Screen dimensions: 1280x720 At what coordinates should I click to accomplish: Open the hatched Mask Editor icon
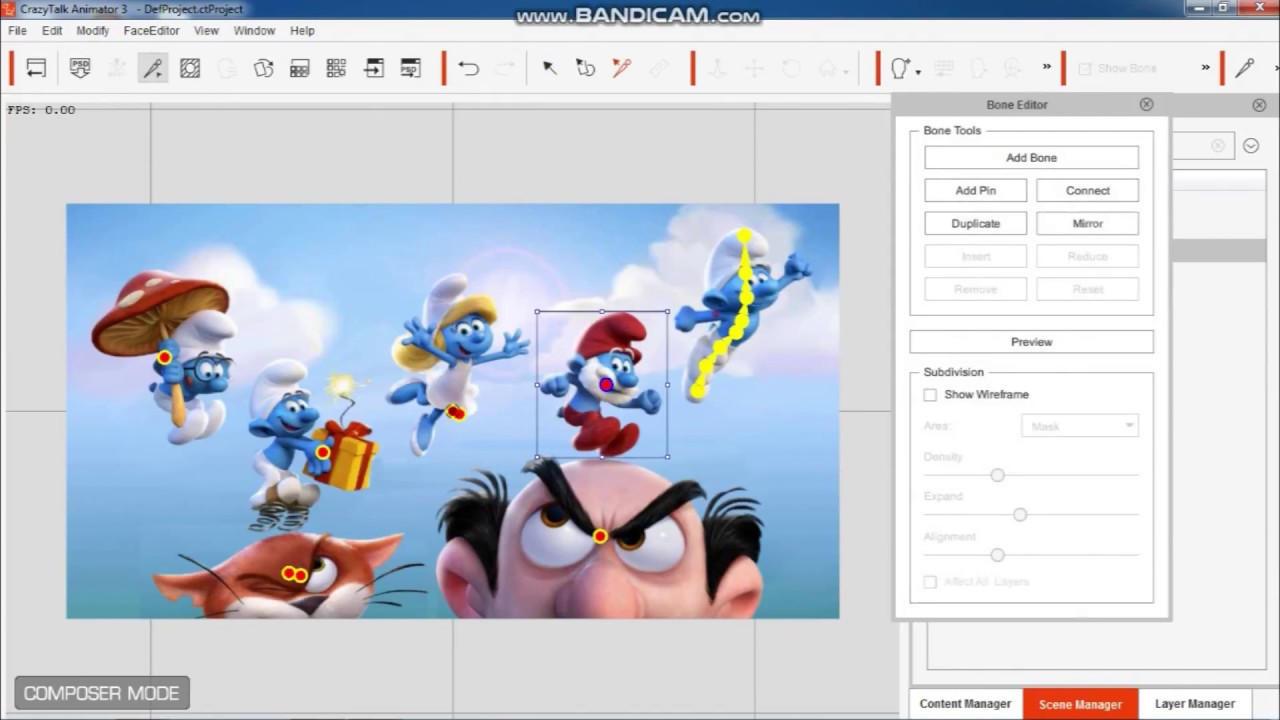point(190,68)
